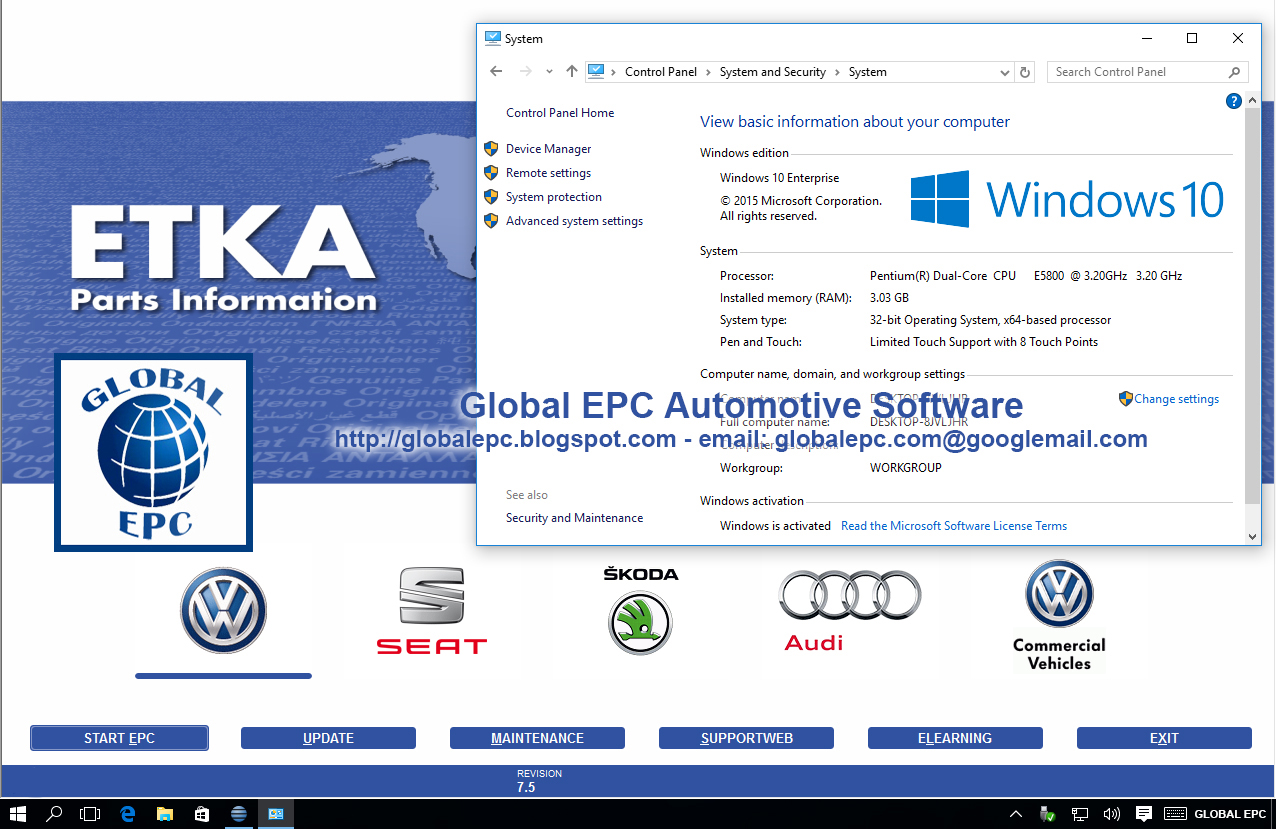1276x829 pixels.
Task: Click the System window title bar icon
Action: pos(493,38)
